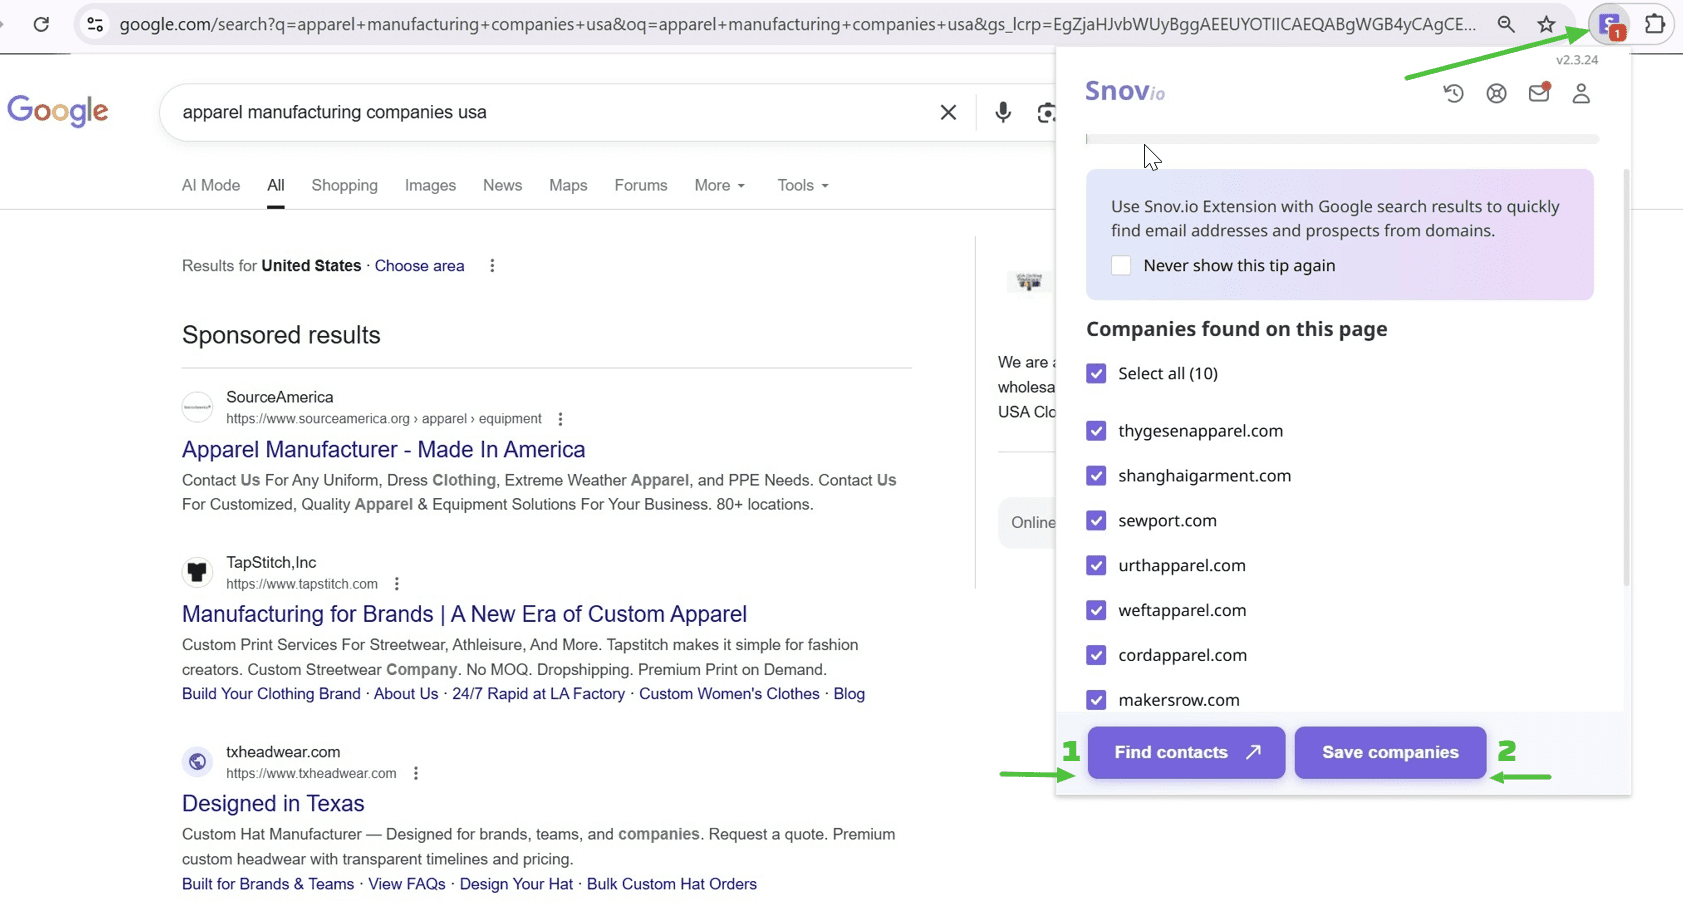The height and width of the screenshot is (910, 1683).
Task: Check Never show this tip again
Action: pyautogui.click(x=1121, y=265)
